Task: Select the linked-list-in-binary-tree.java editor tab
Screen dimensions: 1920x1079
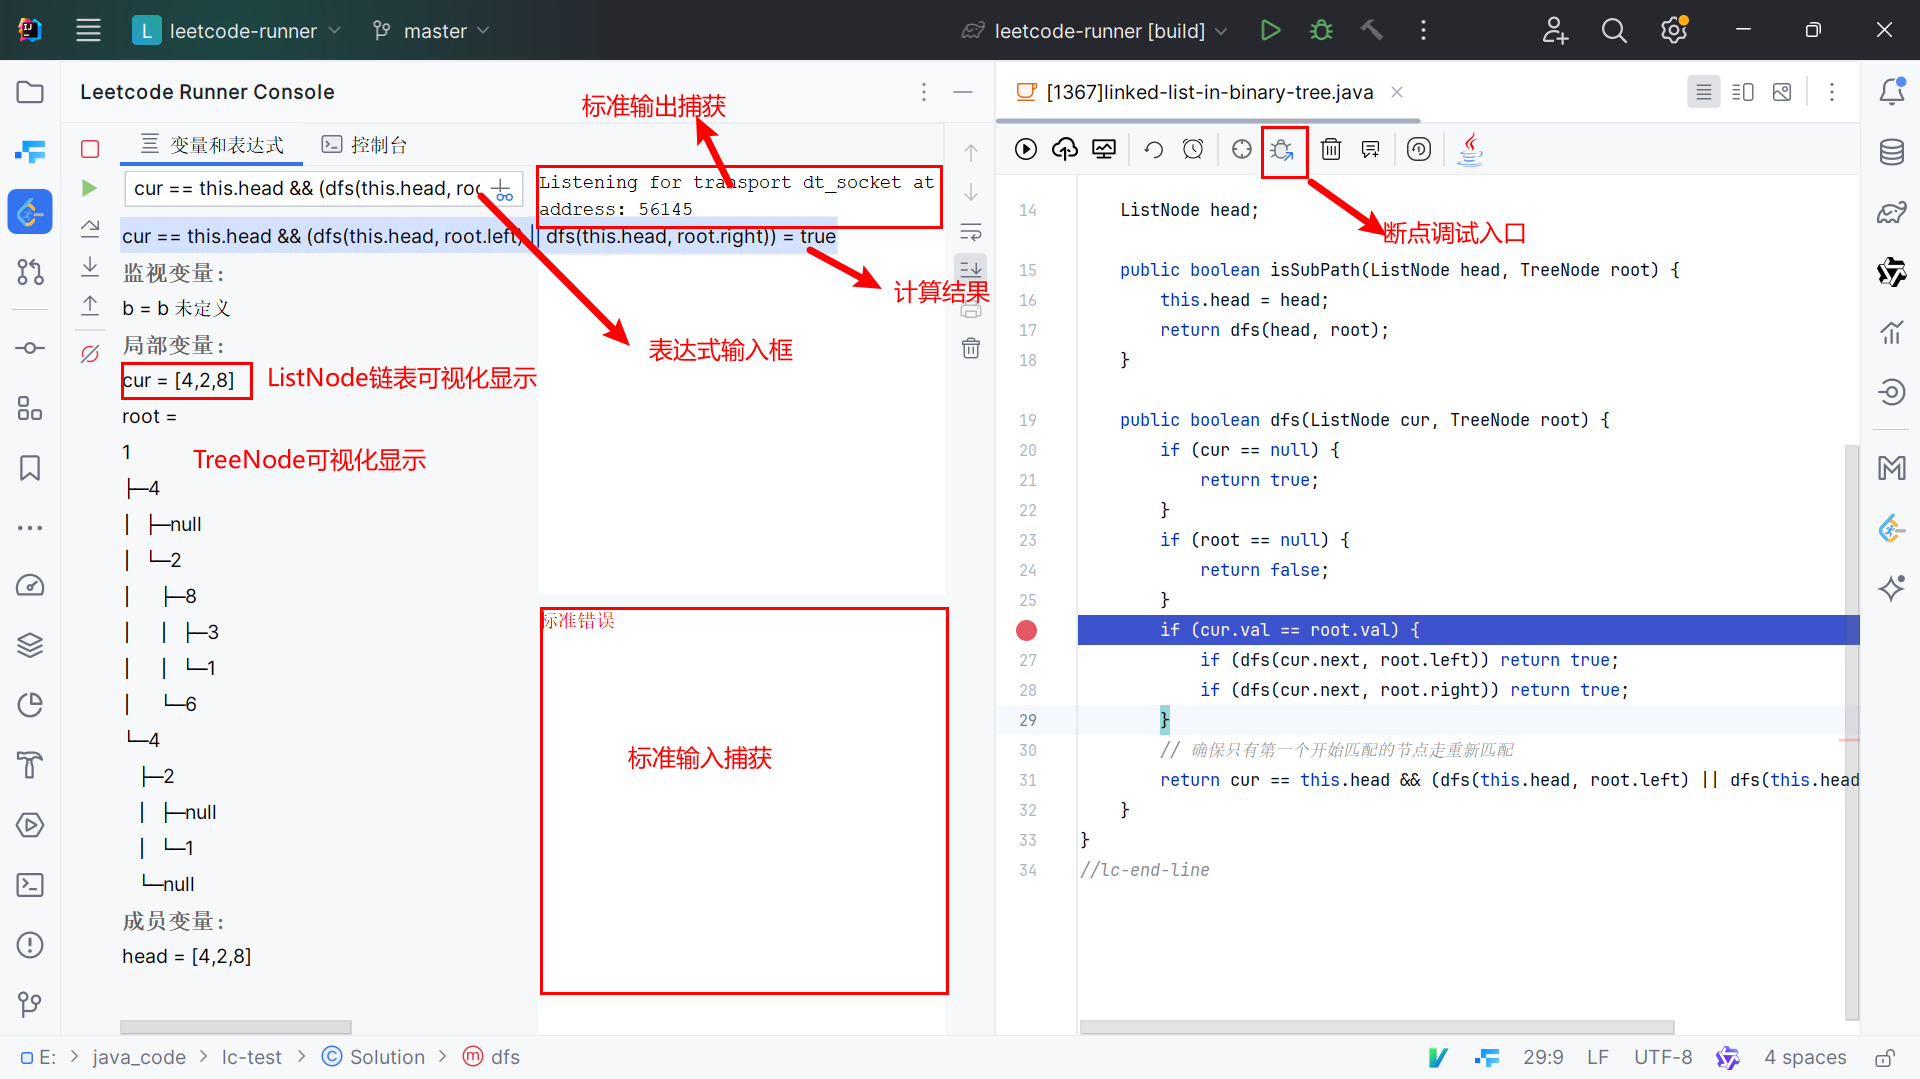Action: (x=1208, y=92)
